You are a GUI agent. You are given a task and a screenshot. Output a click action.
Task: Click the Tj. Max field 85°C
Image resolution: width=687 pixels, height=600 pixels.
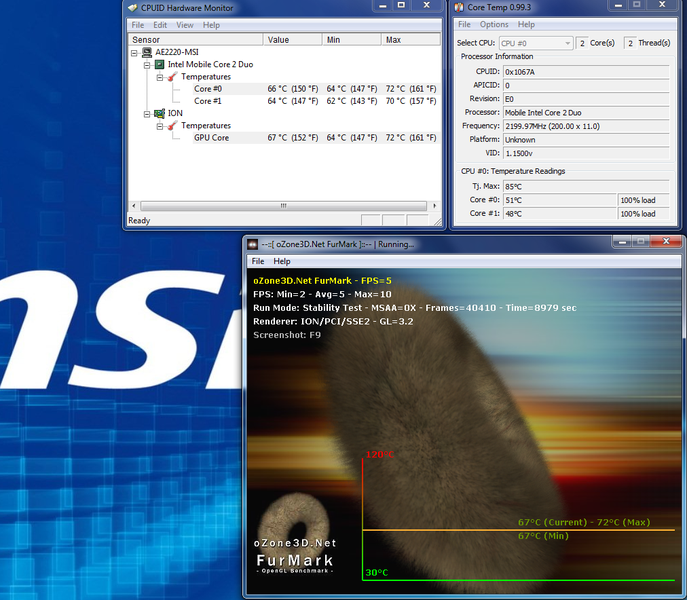(586, 187)
